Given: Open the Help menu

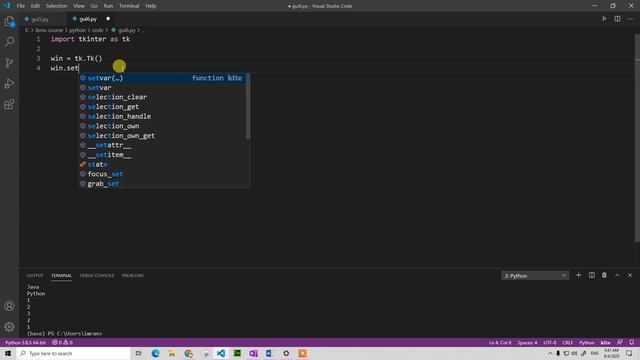Looking at the screenshot, I should coord(151,6).
